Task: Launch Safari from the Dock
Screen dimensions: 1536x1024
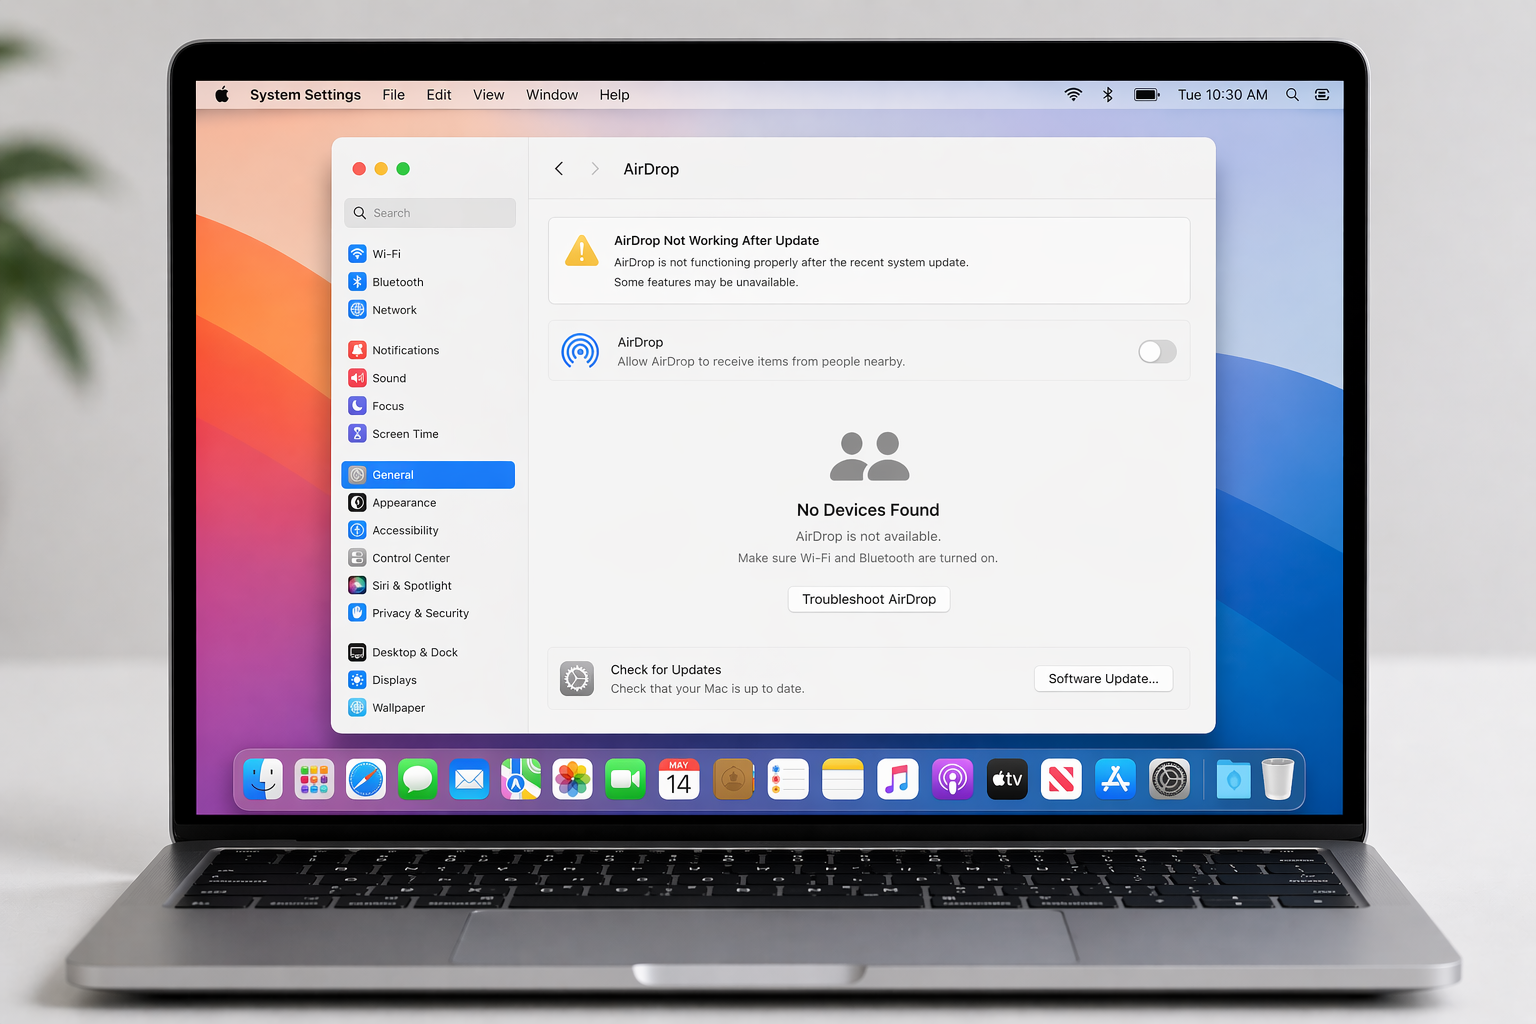Action: click(366, 779)
